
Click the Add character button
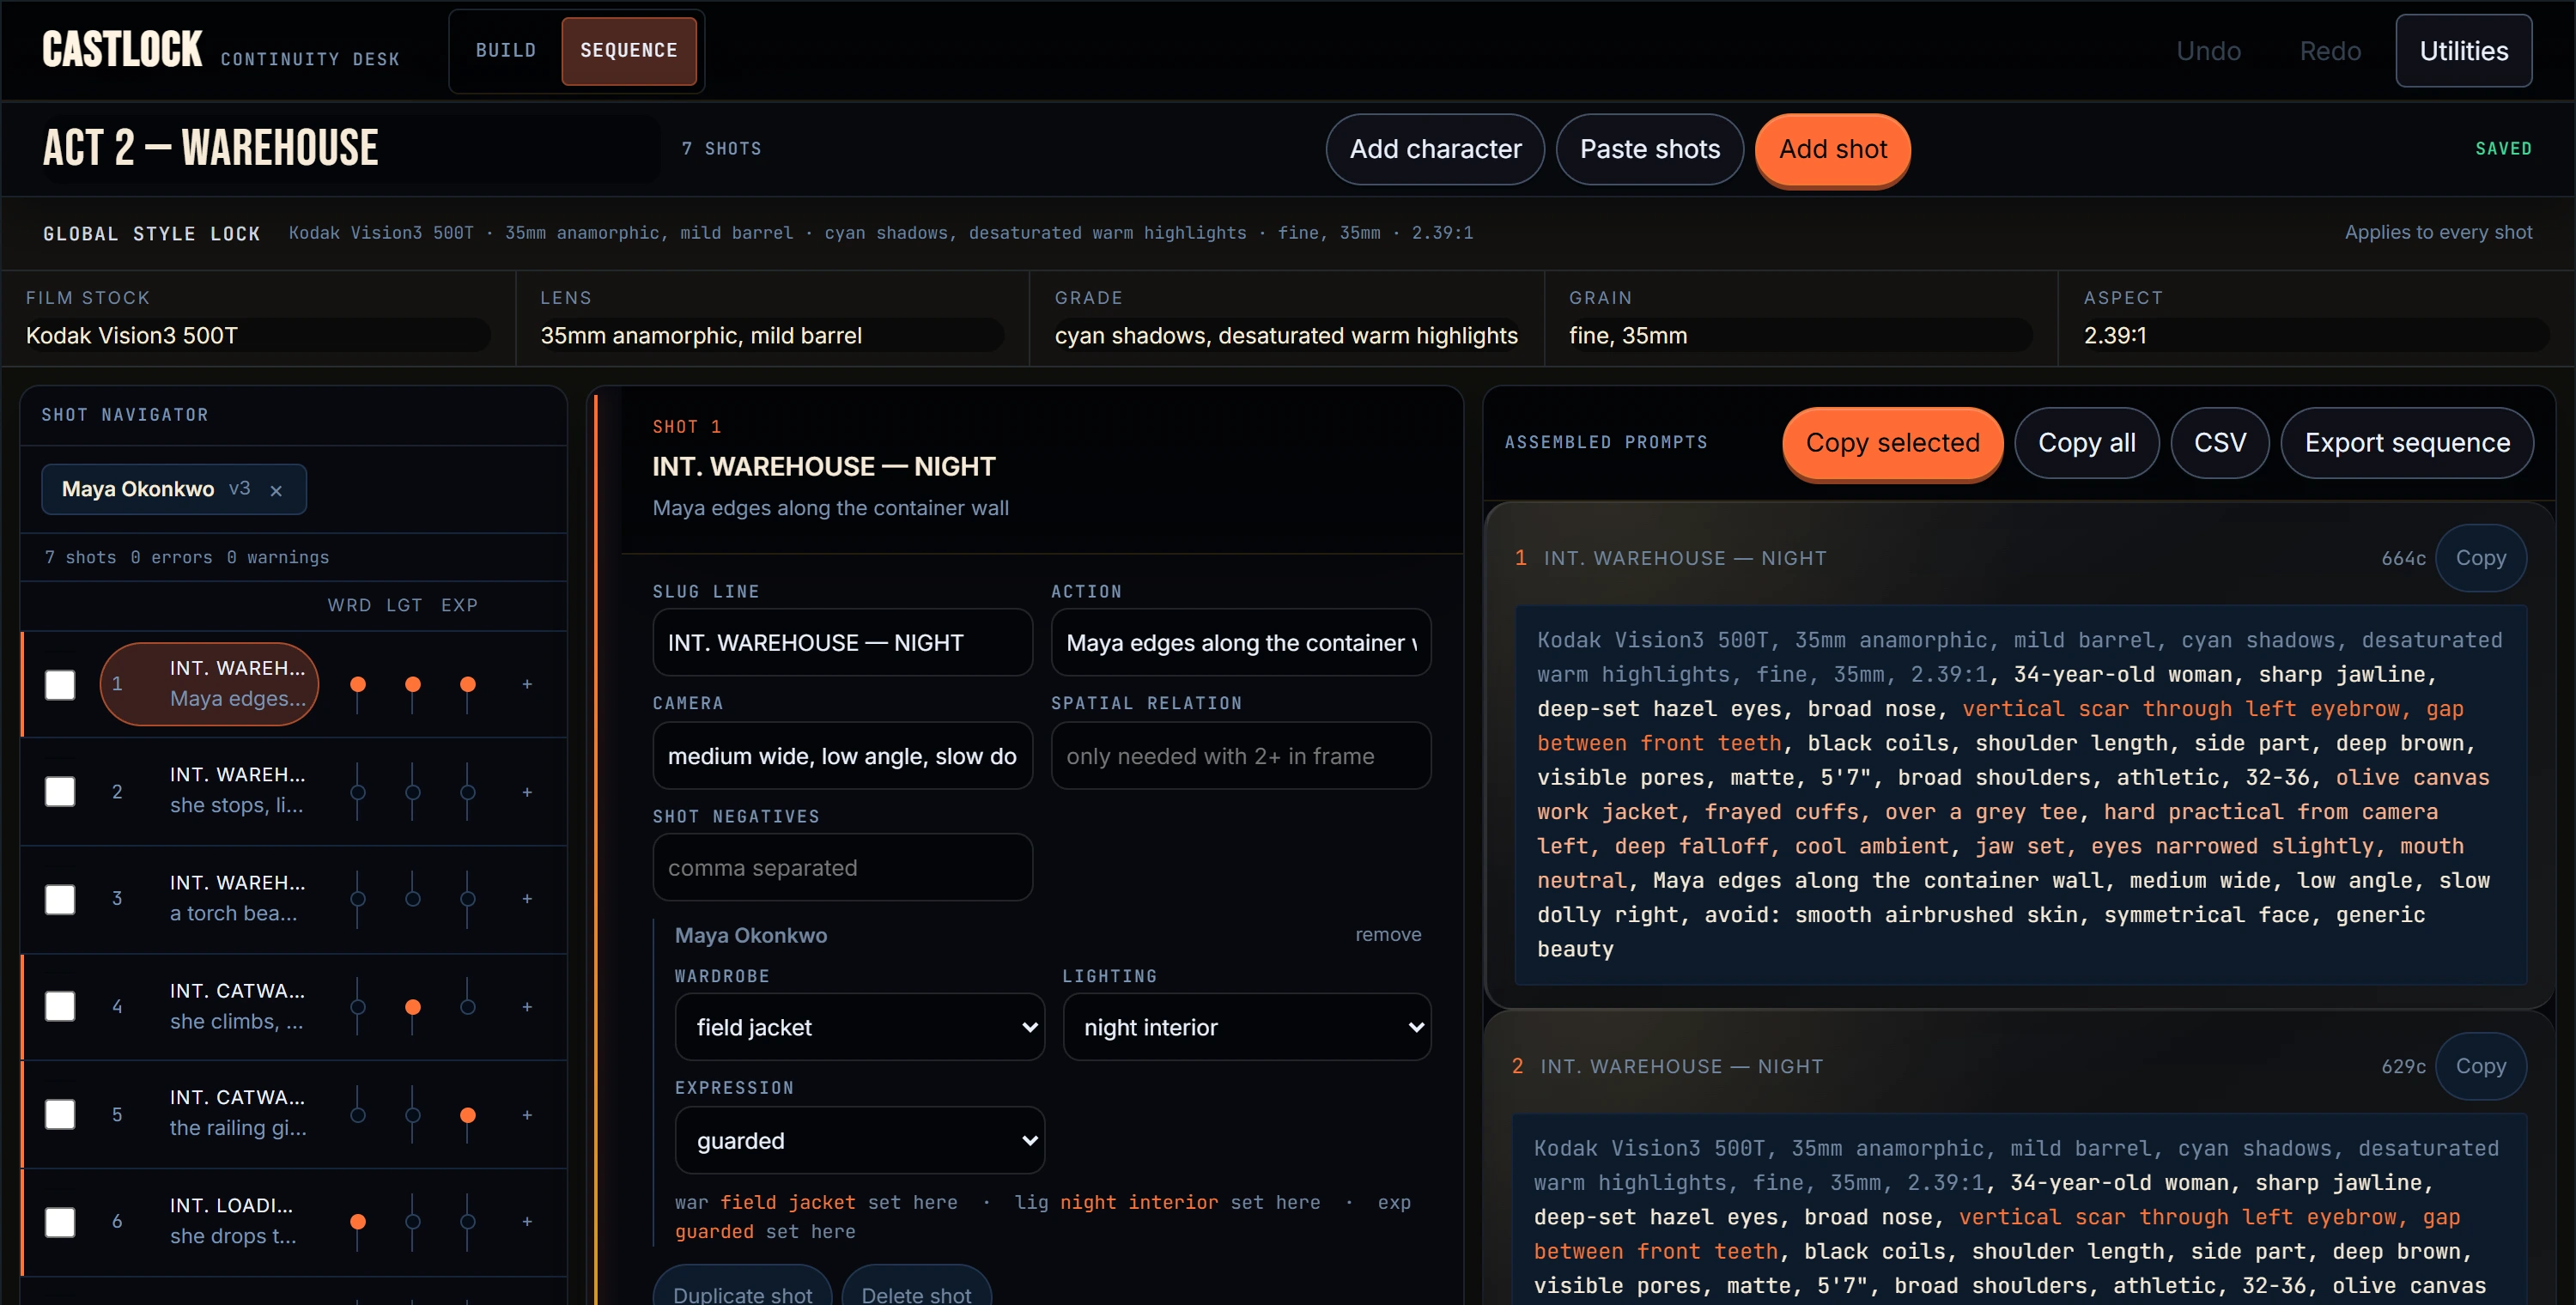coord(1435,149)
